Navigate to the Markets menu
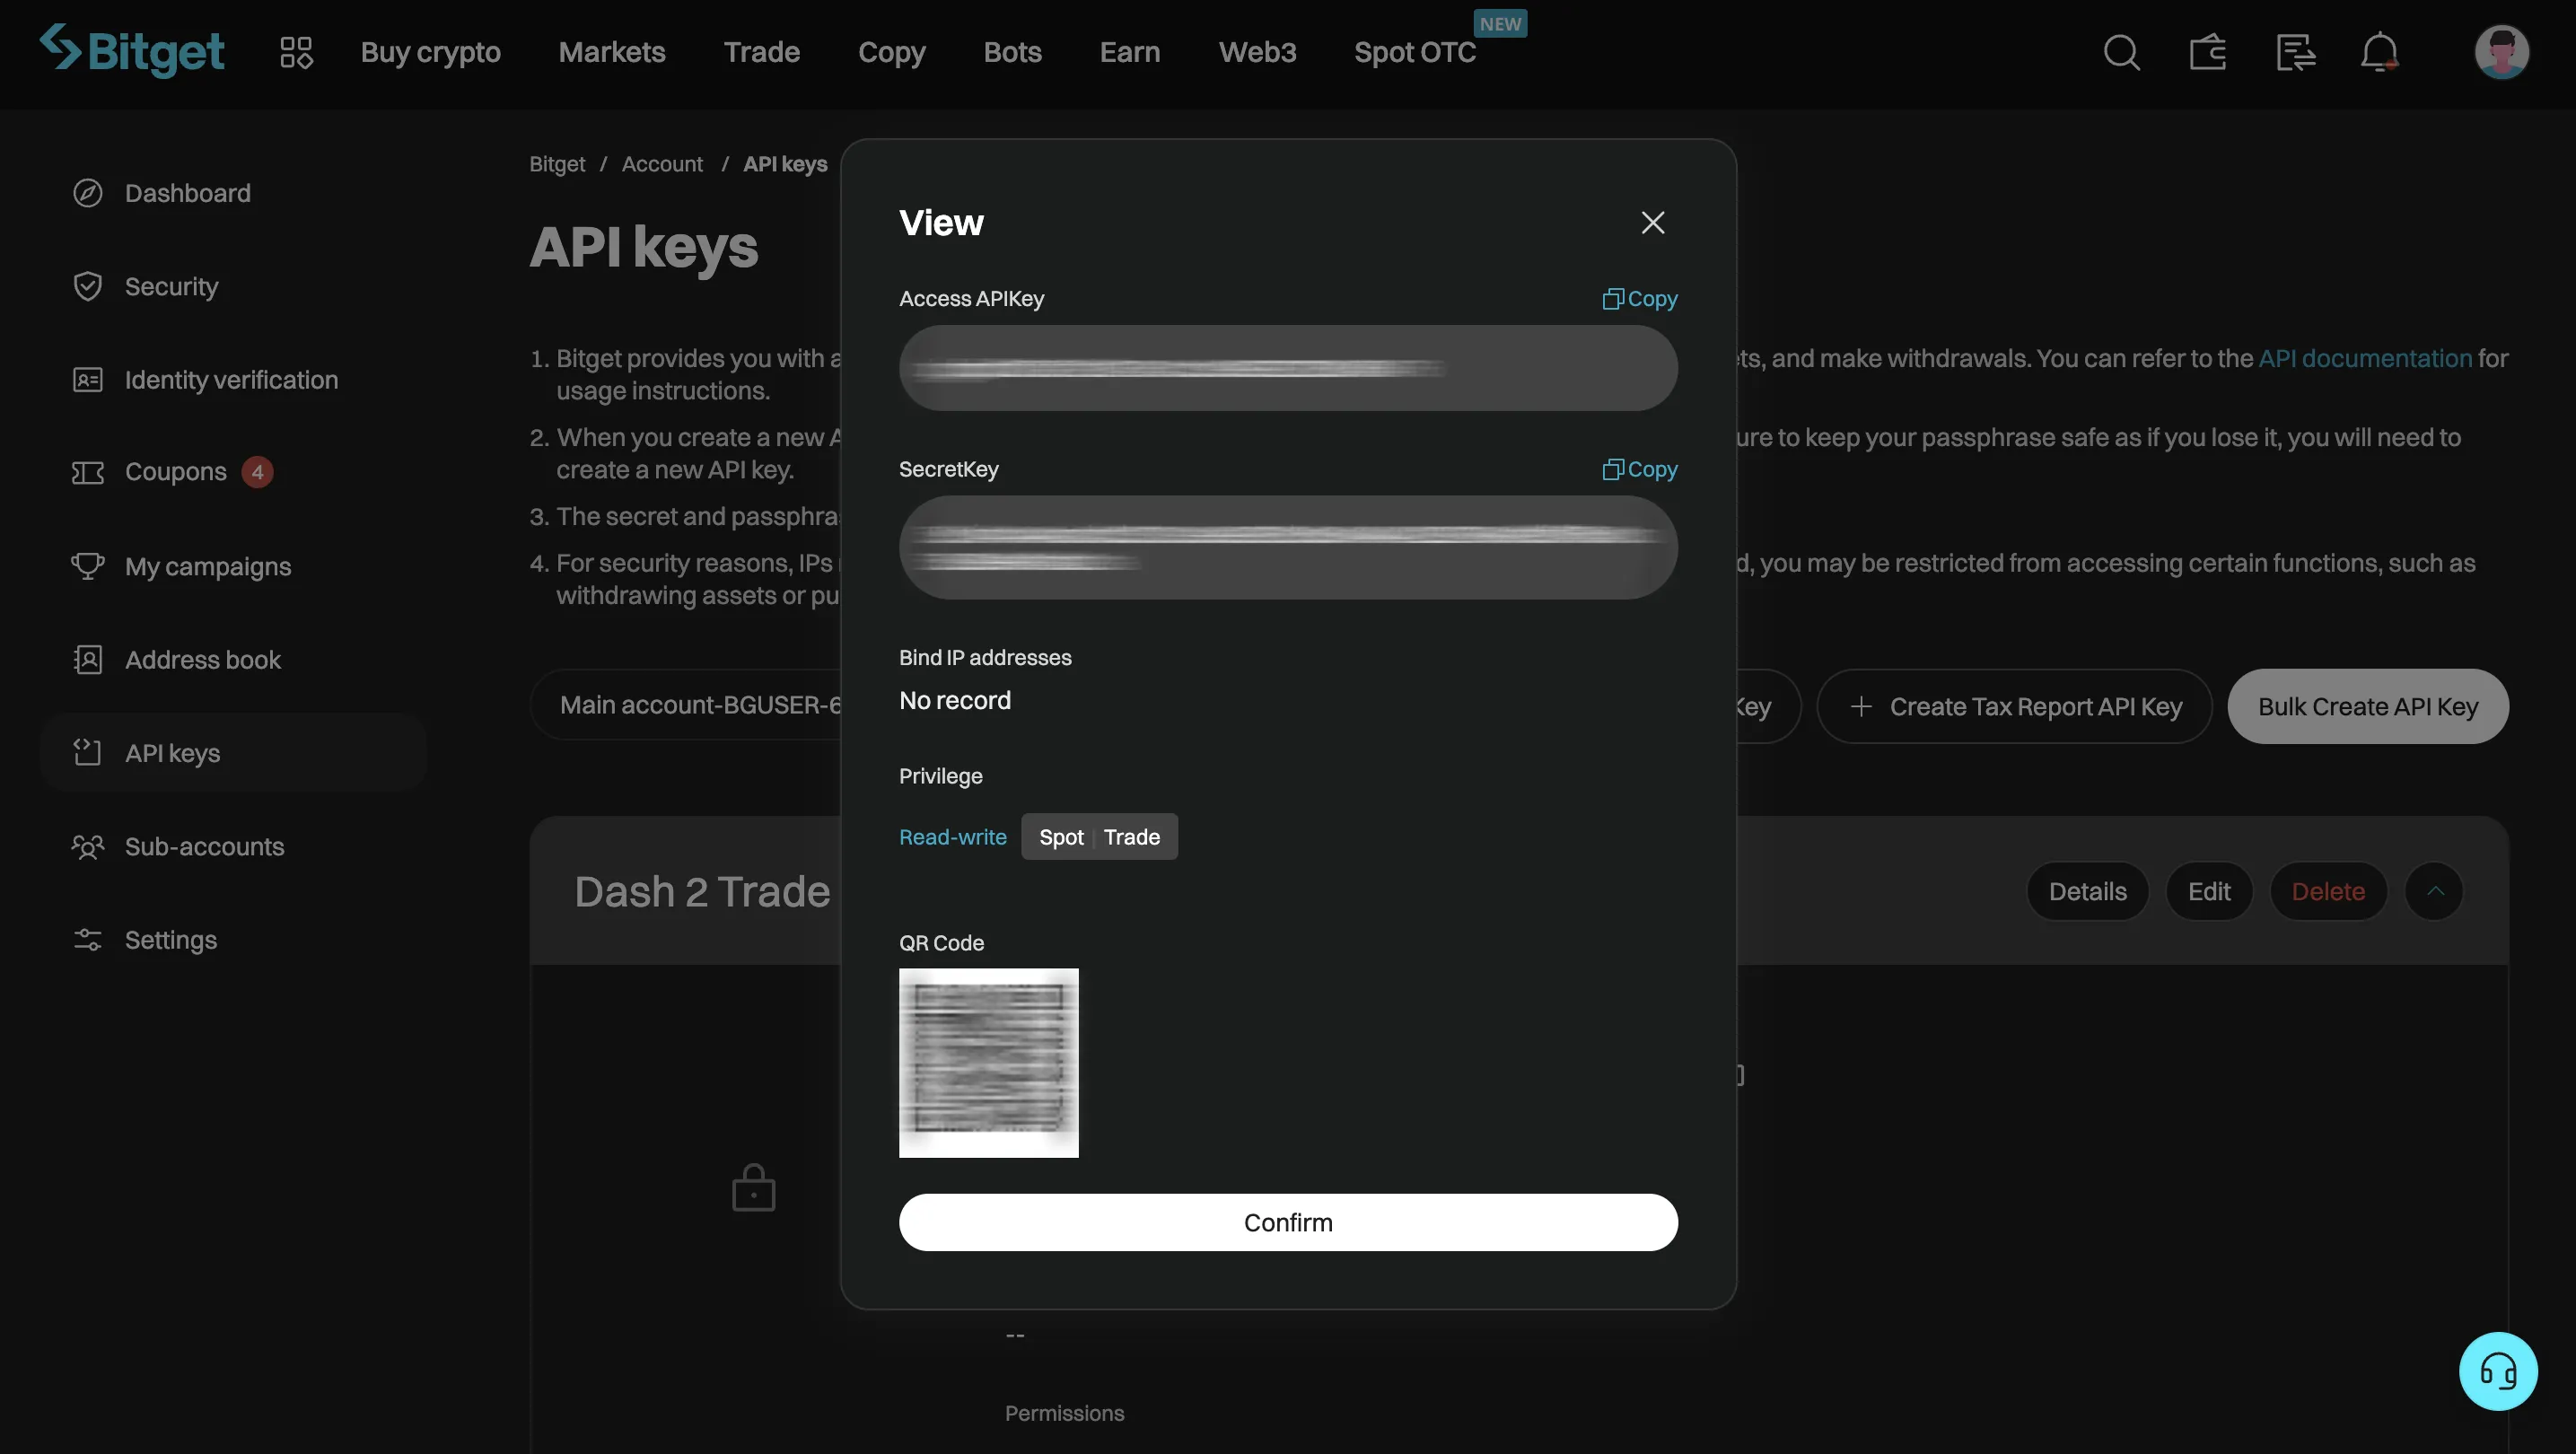 point(612,52)
